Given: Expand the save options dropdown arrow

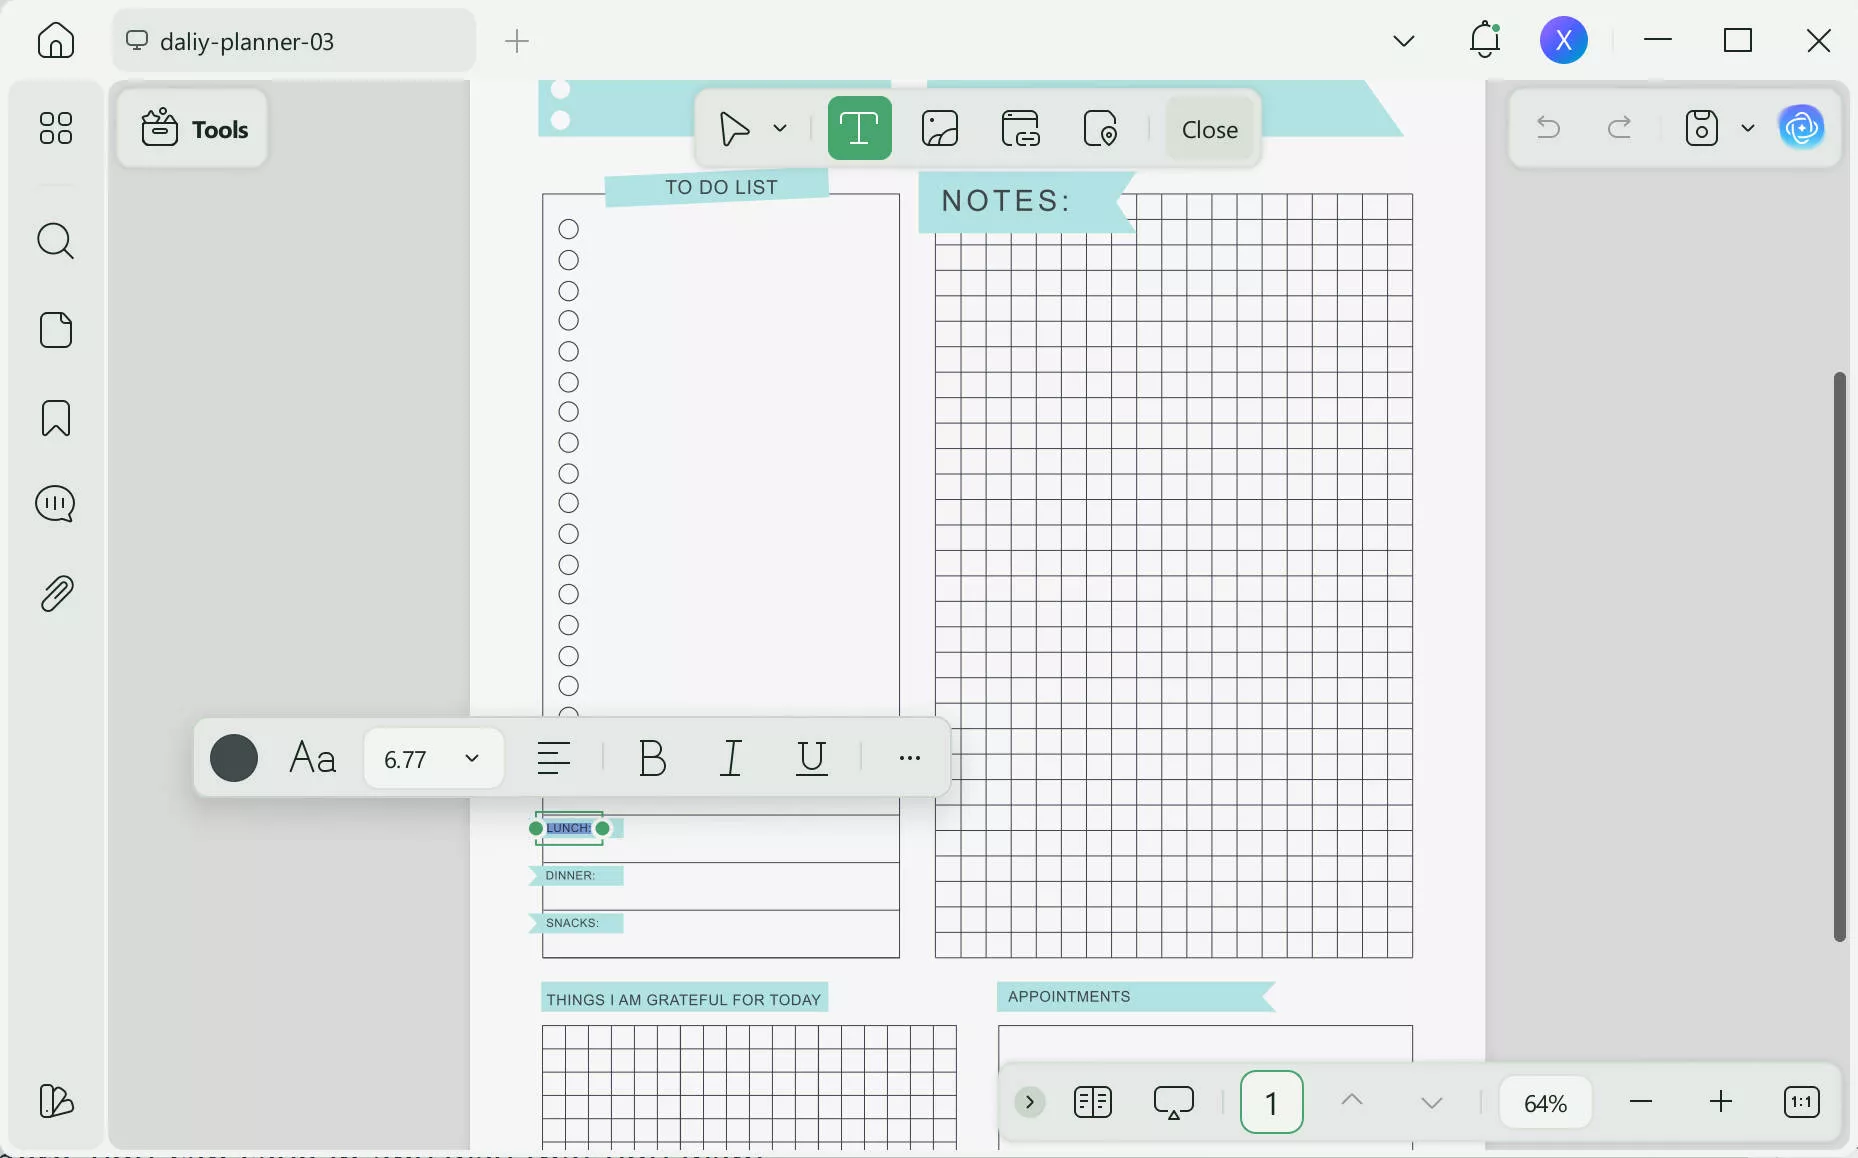Looking at the screenshot, I should click(x=1748, y=128).
